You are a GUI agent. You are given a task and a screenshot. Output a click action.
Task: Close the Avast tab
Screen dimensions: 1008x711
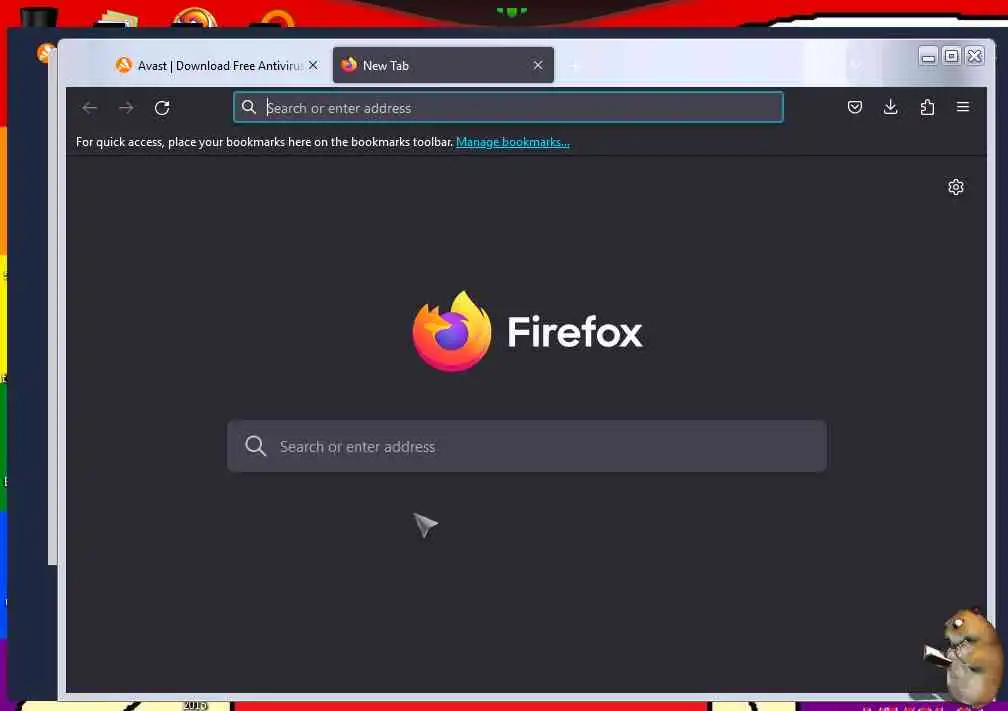click(x=313, y=66)
